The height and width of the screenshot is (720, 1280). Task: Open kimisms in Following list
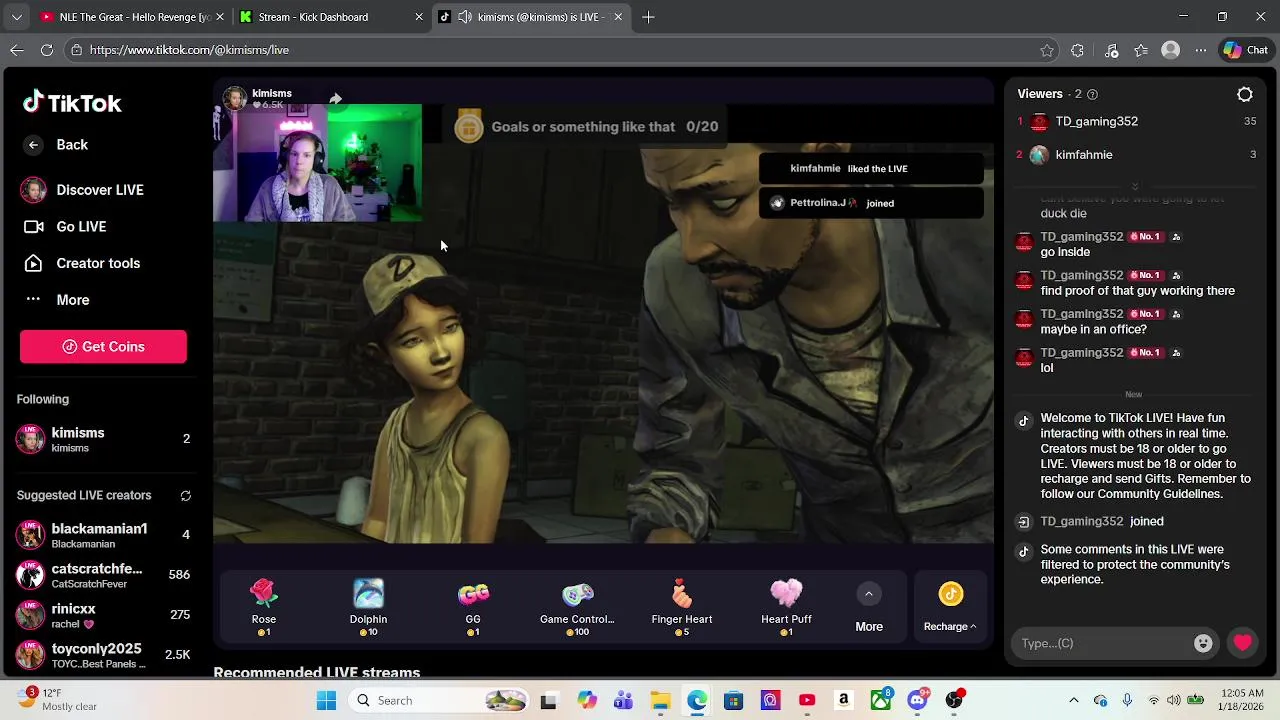(x=103, y=440)
